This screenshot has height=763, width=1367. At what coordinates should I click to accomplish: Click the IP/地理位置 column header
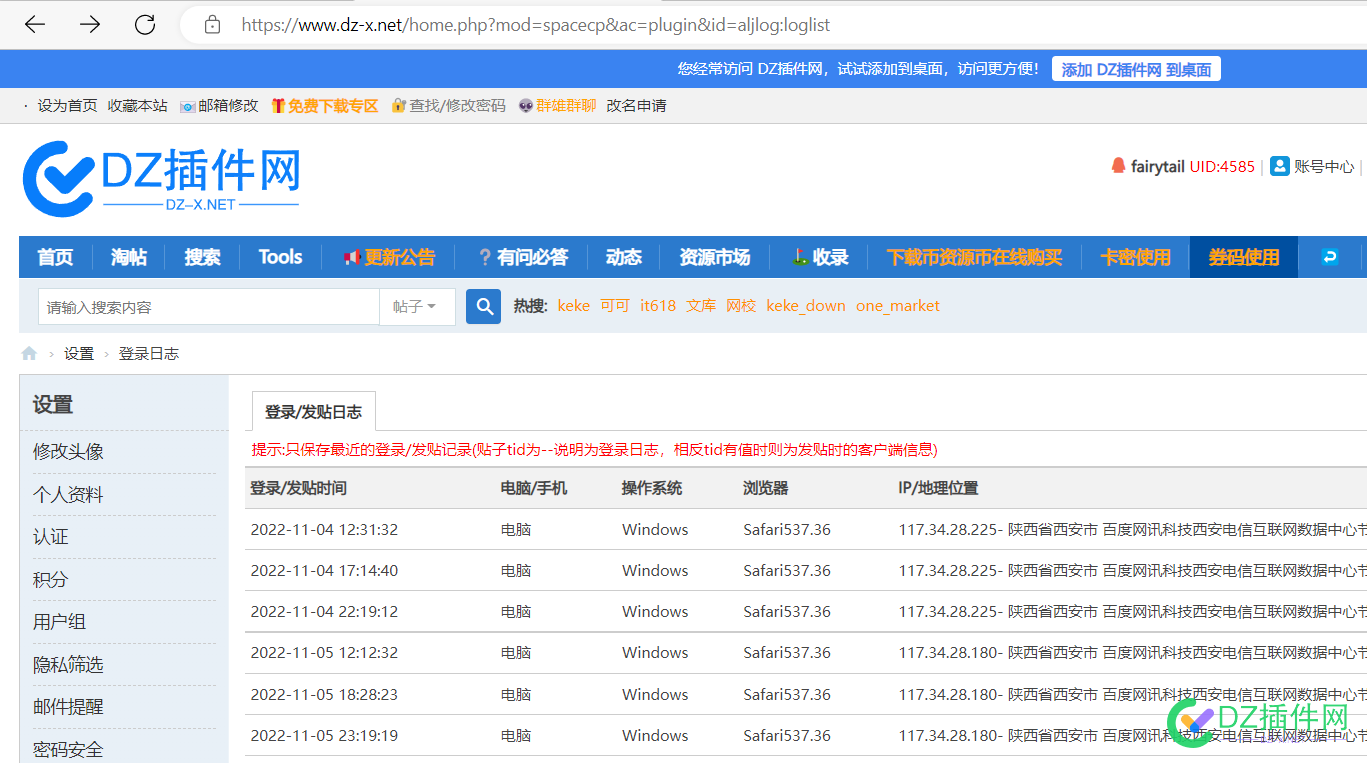point(938,488)
